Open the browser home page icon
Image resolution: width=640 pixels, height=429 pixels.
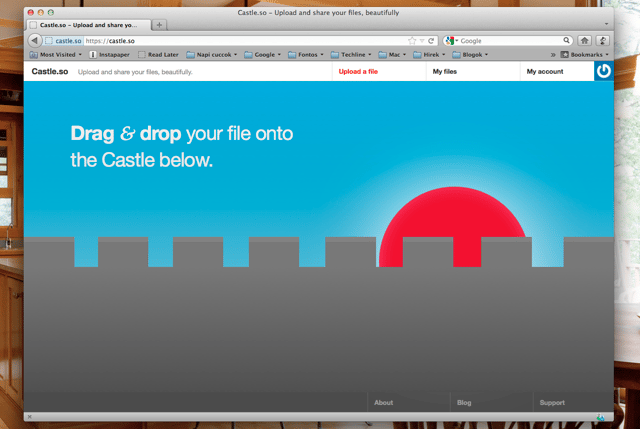[584, 40]
